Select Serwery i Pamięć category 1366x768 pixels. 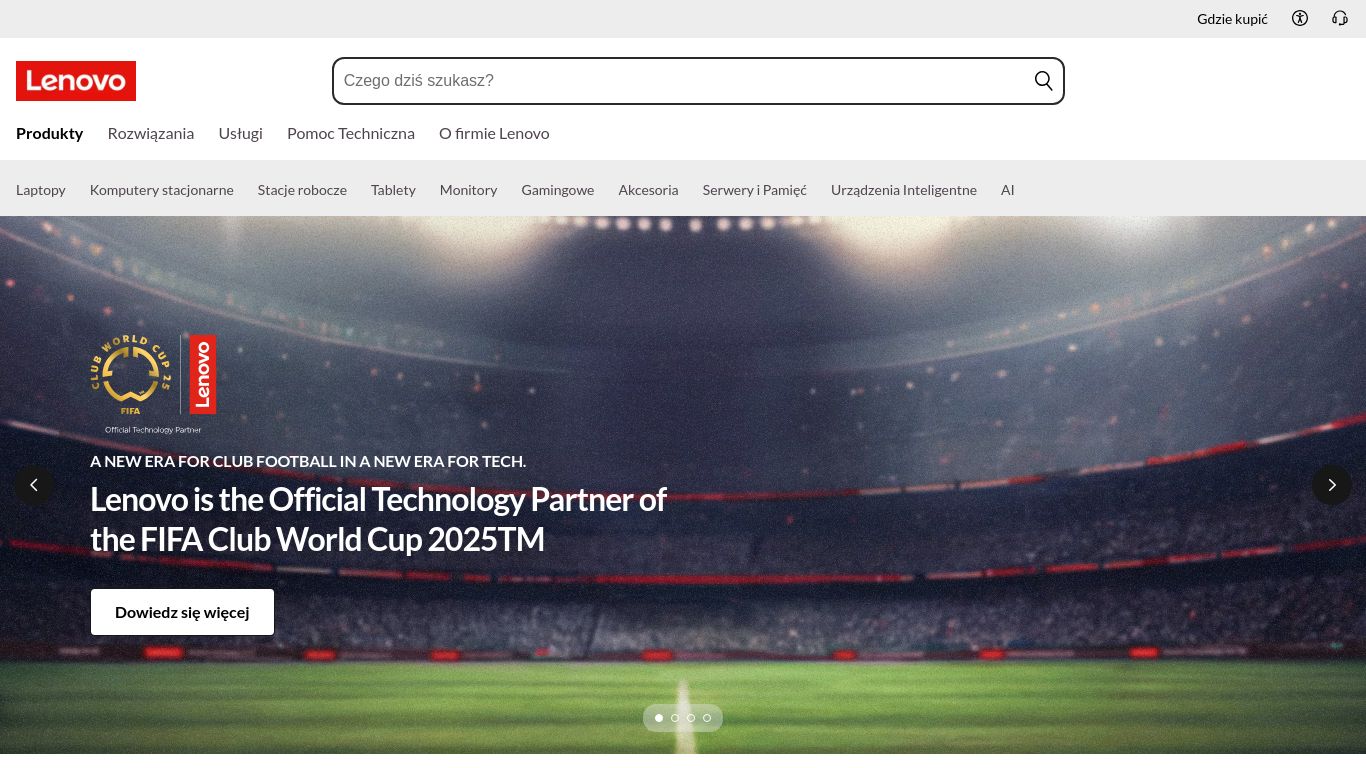coord(755,190)
